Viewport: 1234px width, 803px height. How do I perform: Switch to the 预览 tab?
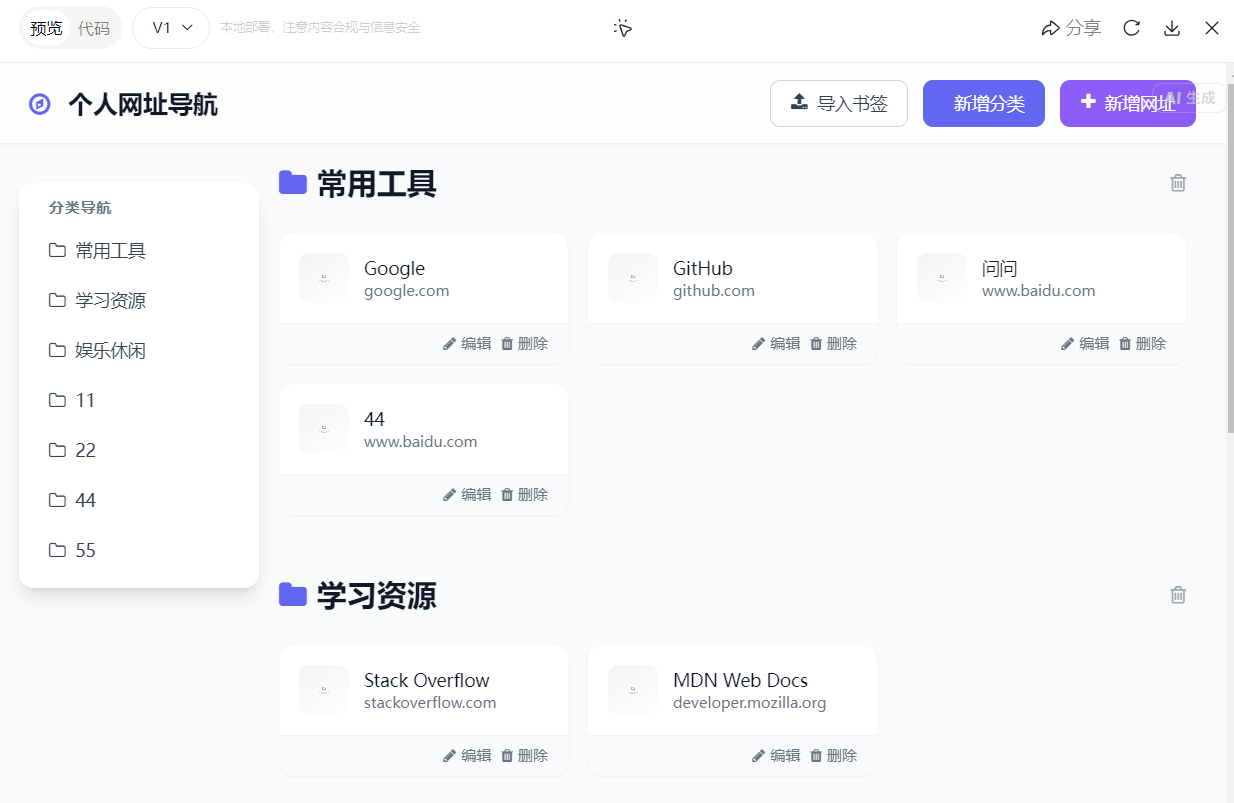coord(46,28)
